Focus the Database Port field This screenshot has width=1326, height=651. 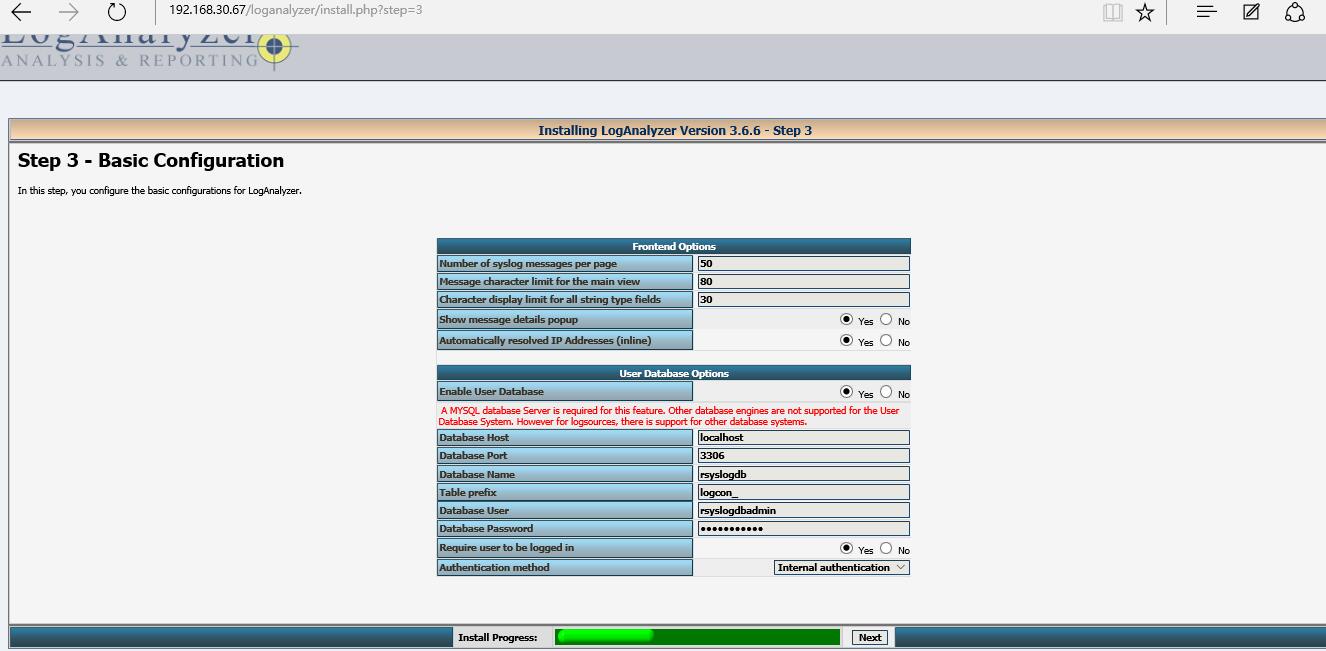click(x=804, y=455)
